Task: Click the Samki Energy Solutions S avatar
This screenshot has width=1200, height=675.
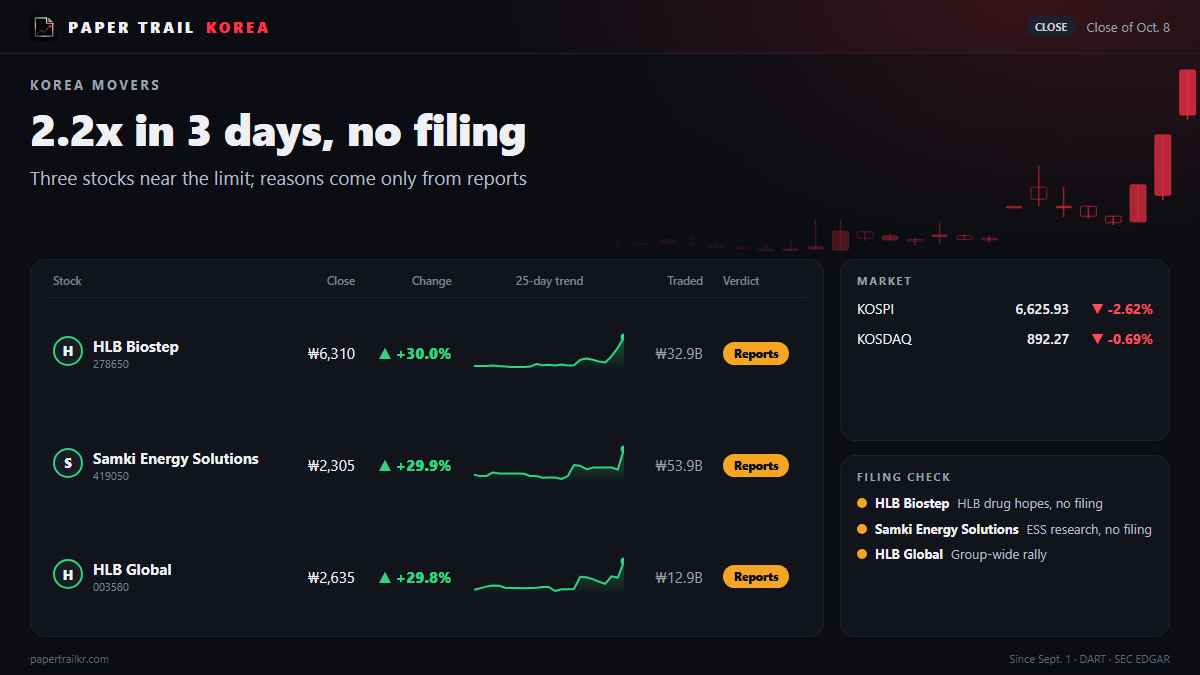Action: 67,463
